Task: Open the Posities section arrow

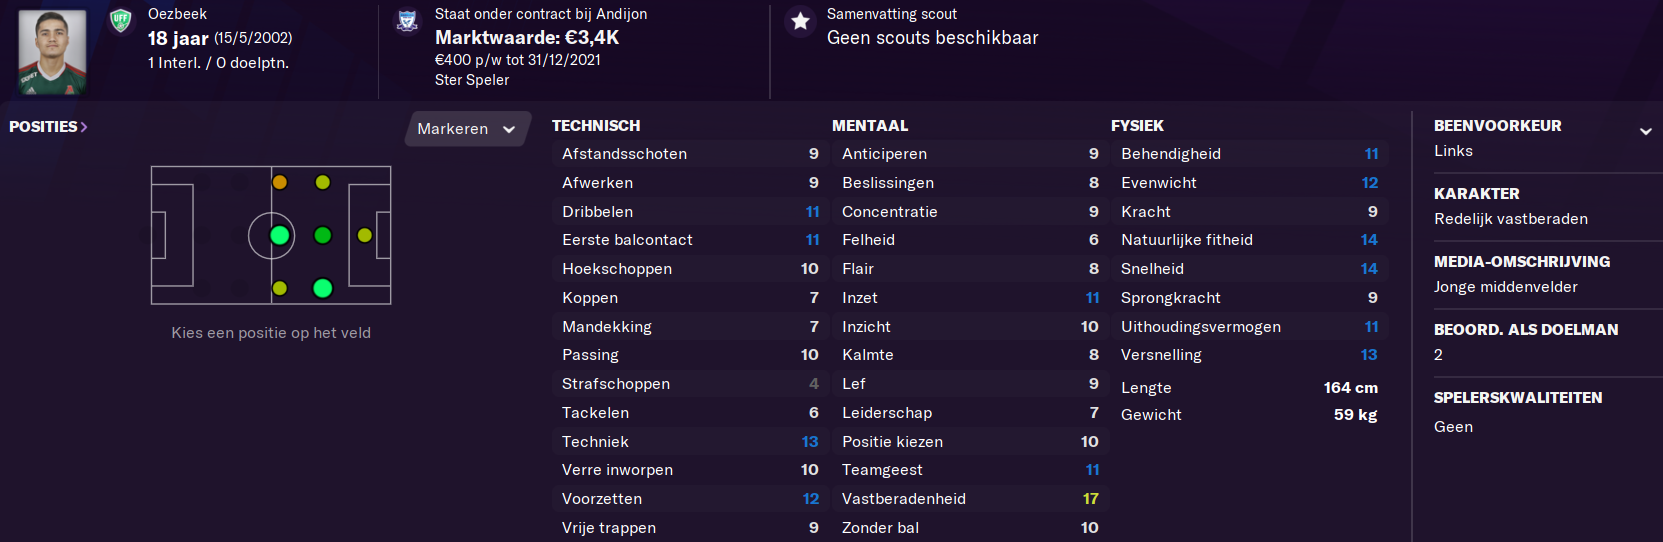Action: (x=84, y=127)
